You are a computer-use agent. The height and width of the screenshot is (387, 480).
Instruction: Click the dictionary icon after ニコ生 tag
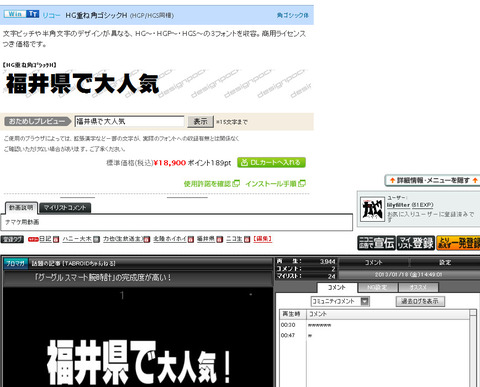pyautogui.click(x=247, y=239)
